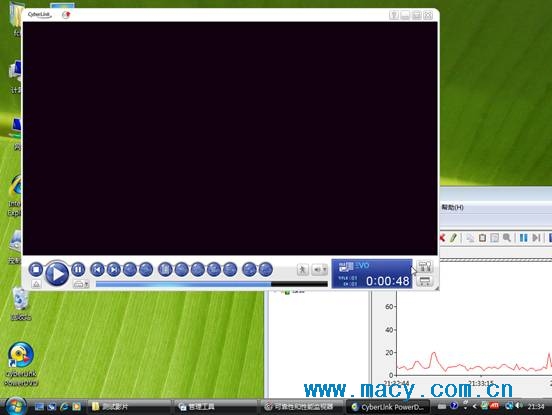The width and height of the screenshot is (552, 415).
Task: Freeze the performance monitor display
Action: 523,238
